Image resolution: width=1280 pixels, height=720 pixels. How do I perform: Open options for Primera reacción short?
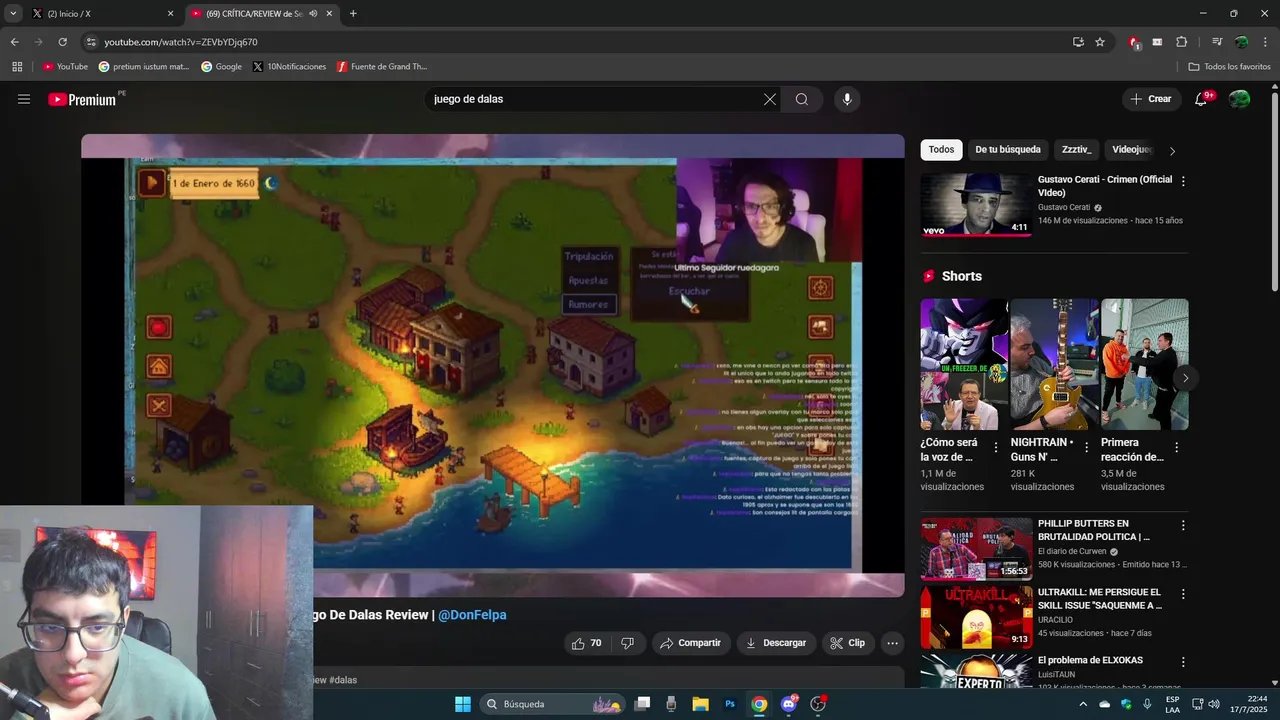(x=1176, y=448)
